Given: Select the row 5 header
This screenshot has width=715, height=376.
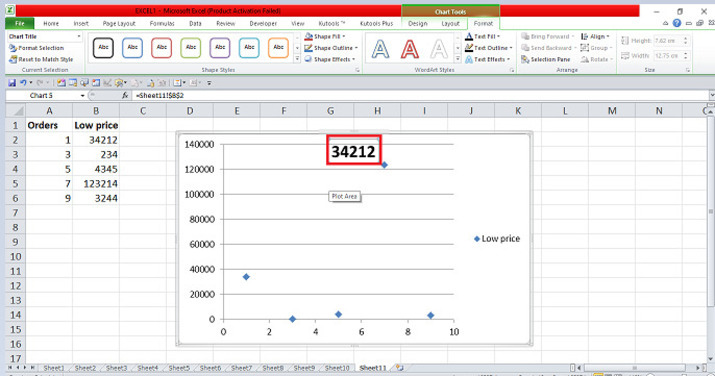Looking at the screenshot, I should 16,184.
